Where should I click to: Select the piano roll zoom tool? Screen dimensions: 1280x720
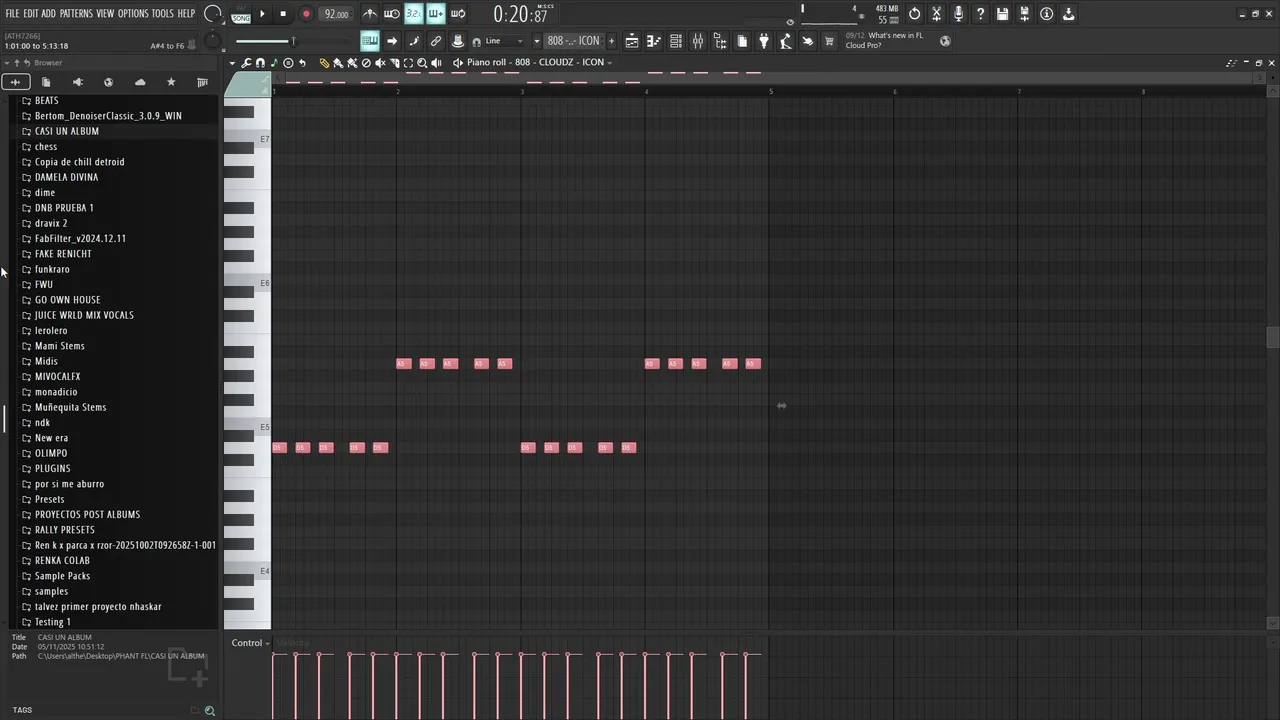tap(422, 63)
